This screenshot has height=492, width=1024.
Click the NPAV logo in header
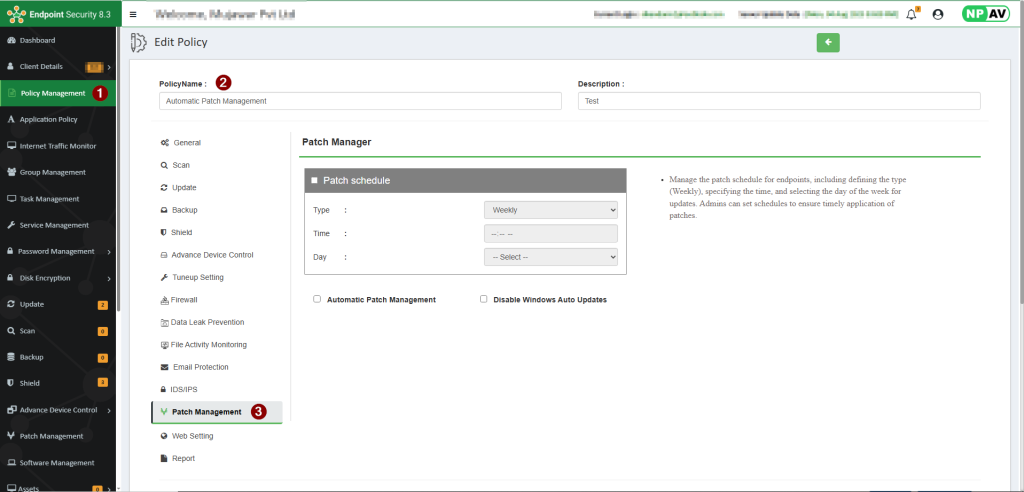tap(984, 15)
